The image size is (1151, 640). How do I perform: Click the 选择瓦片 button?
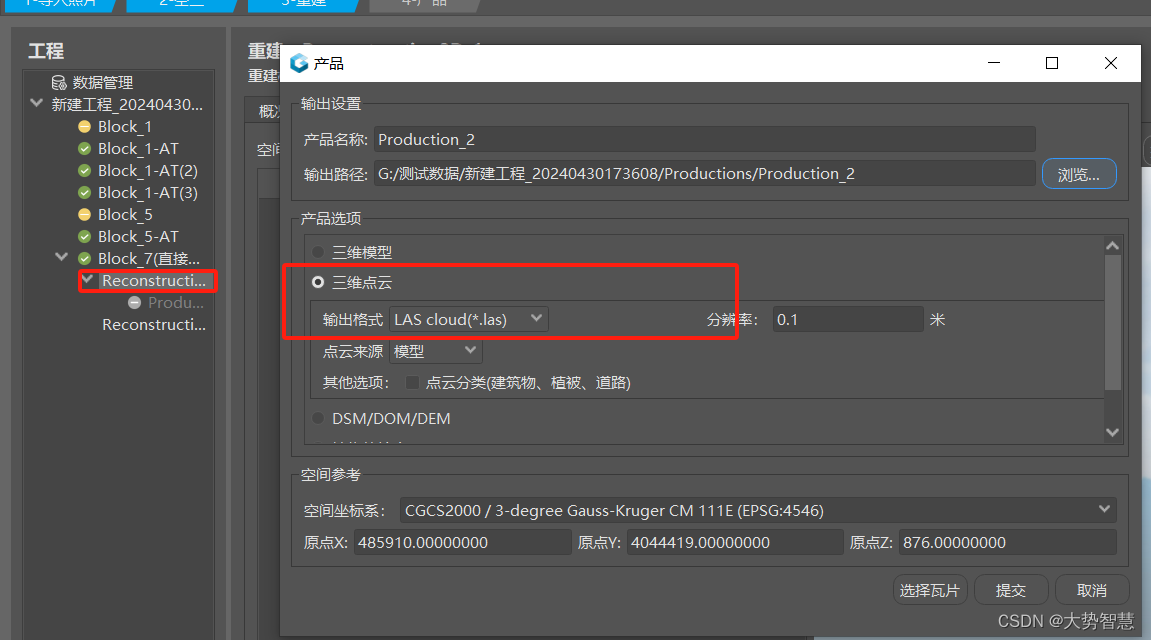click(x=930, y=590)
